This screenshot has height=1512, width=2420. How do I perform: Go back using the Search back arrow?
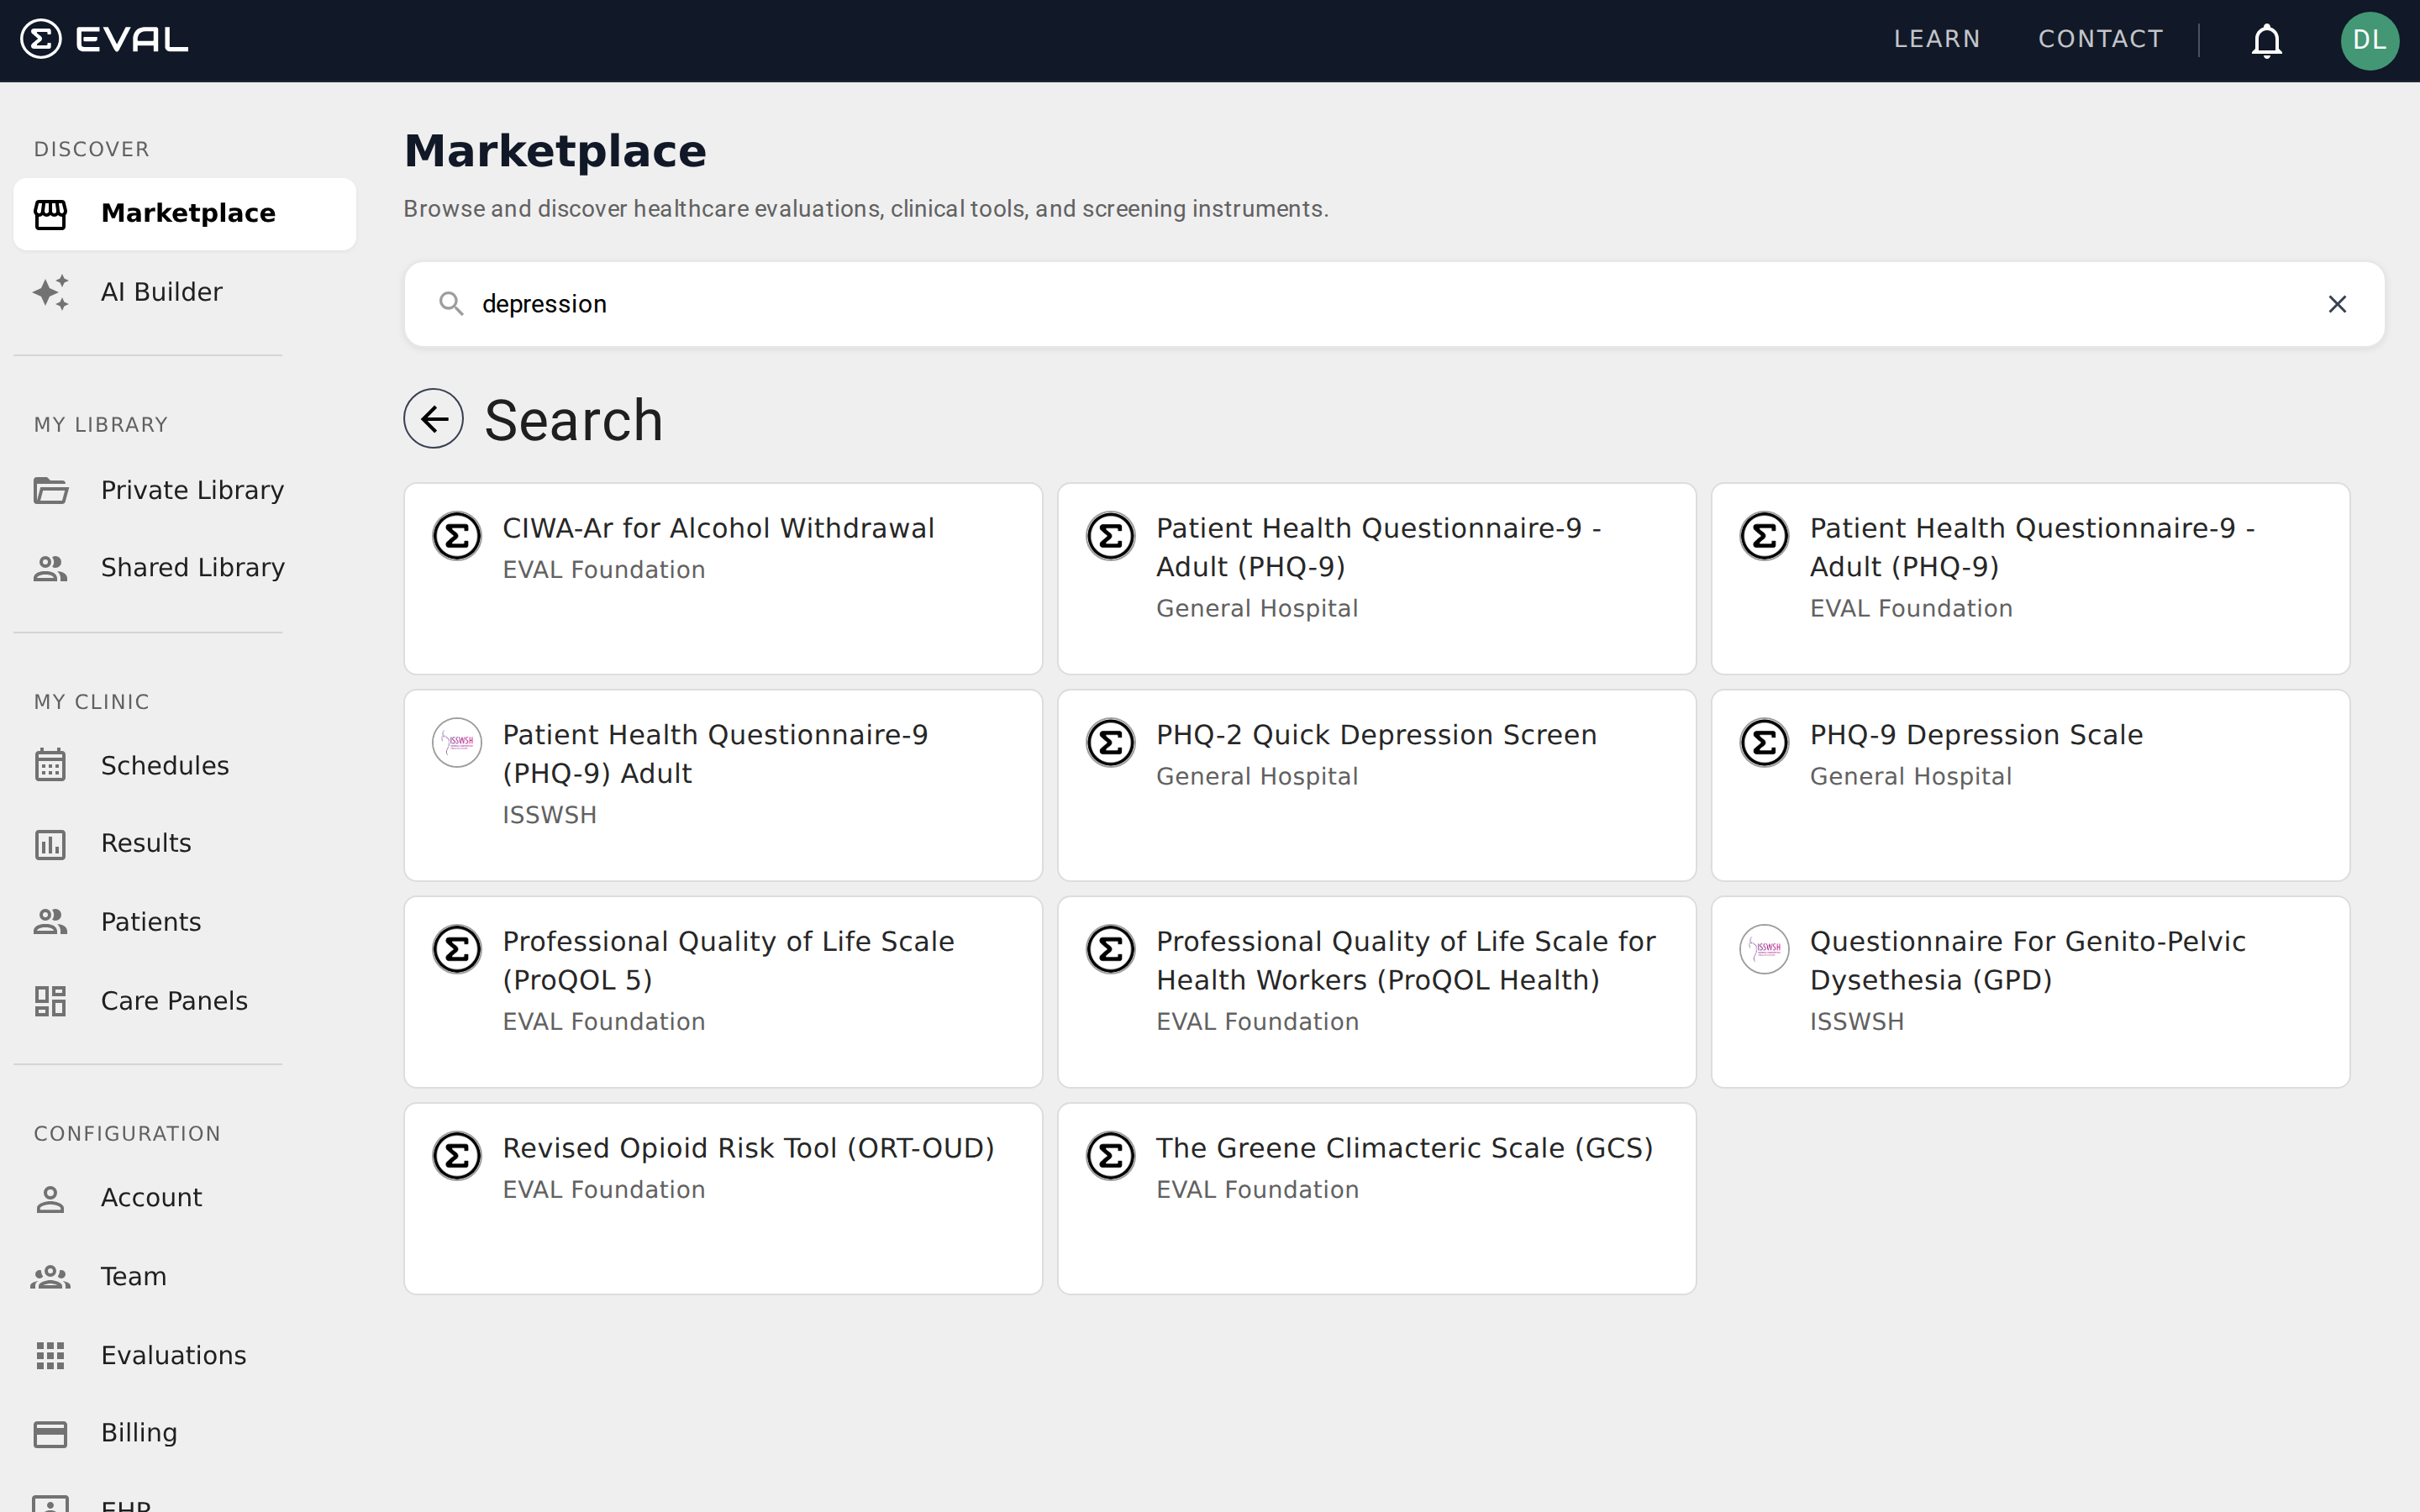click(x=434, y=418)
